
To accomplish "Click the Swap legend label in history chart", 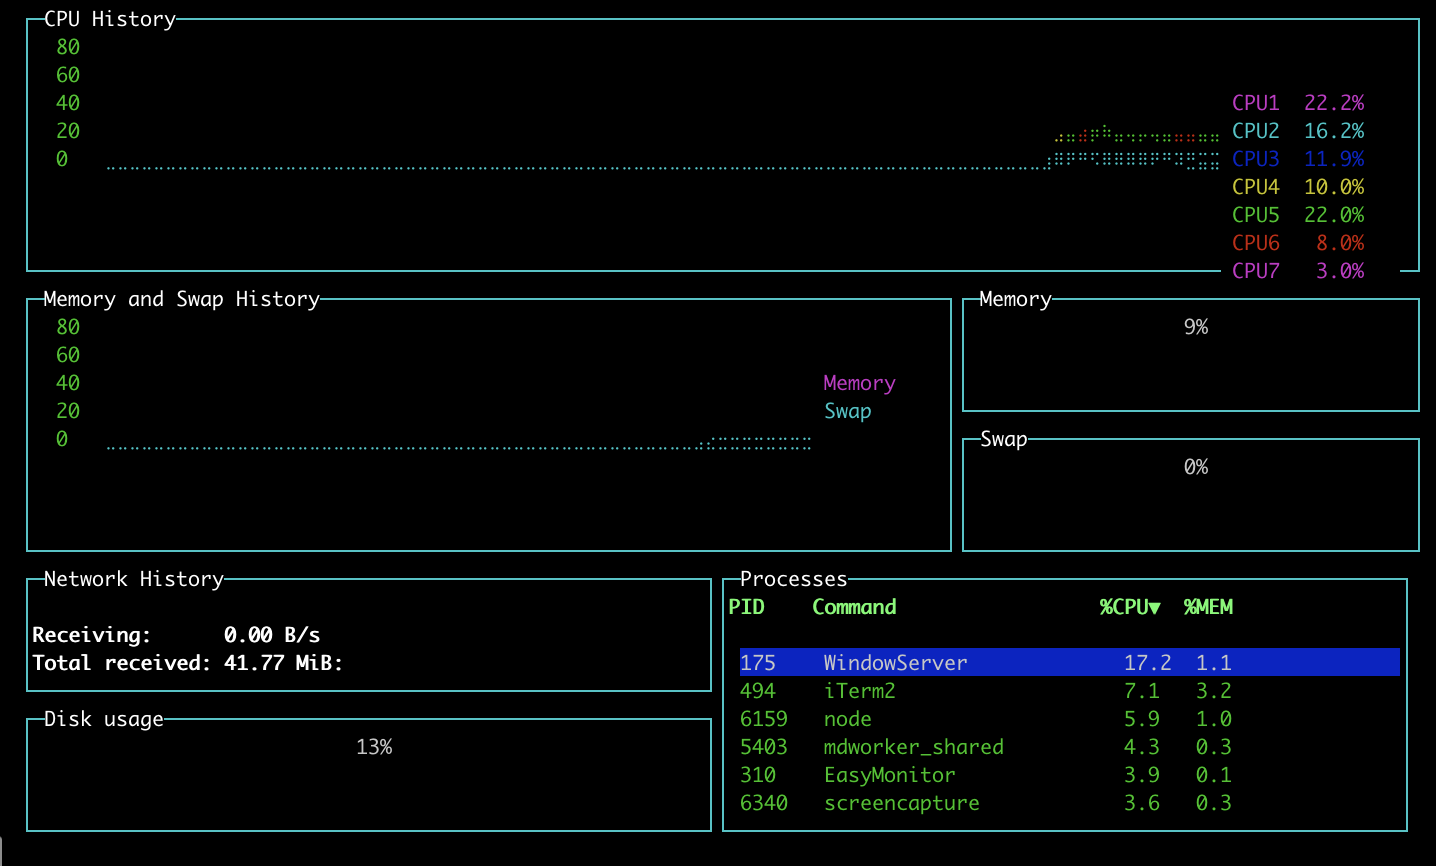I will 847,411.
